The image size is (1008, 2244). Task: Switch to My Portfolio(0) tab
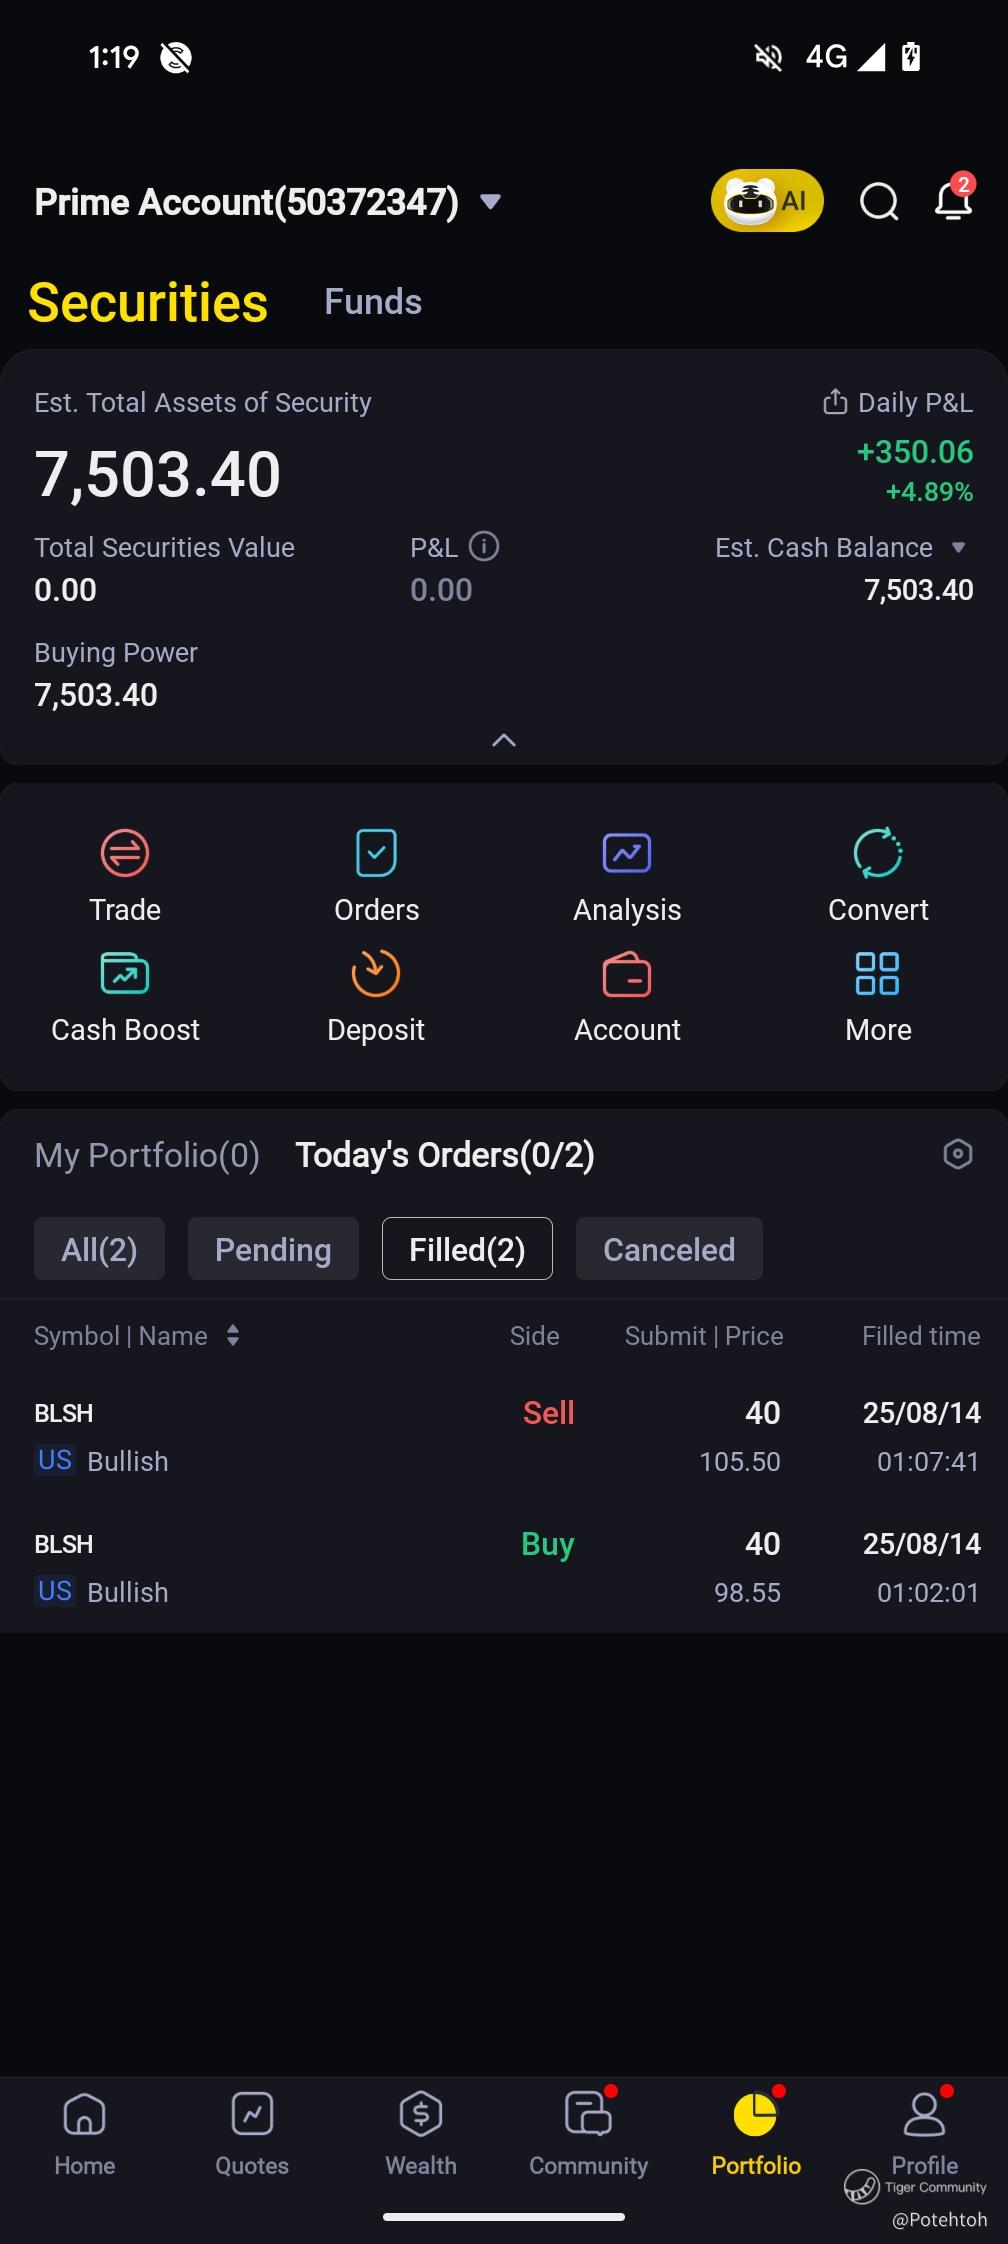click(x=147, y=1155)
